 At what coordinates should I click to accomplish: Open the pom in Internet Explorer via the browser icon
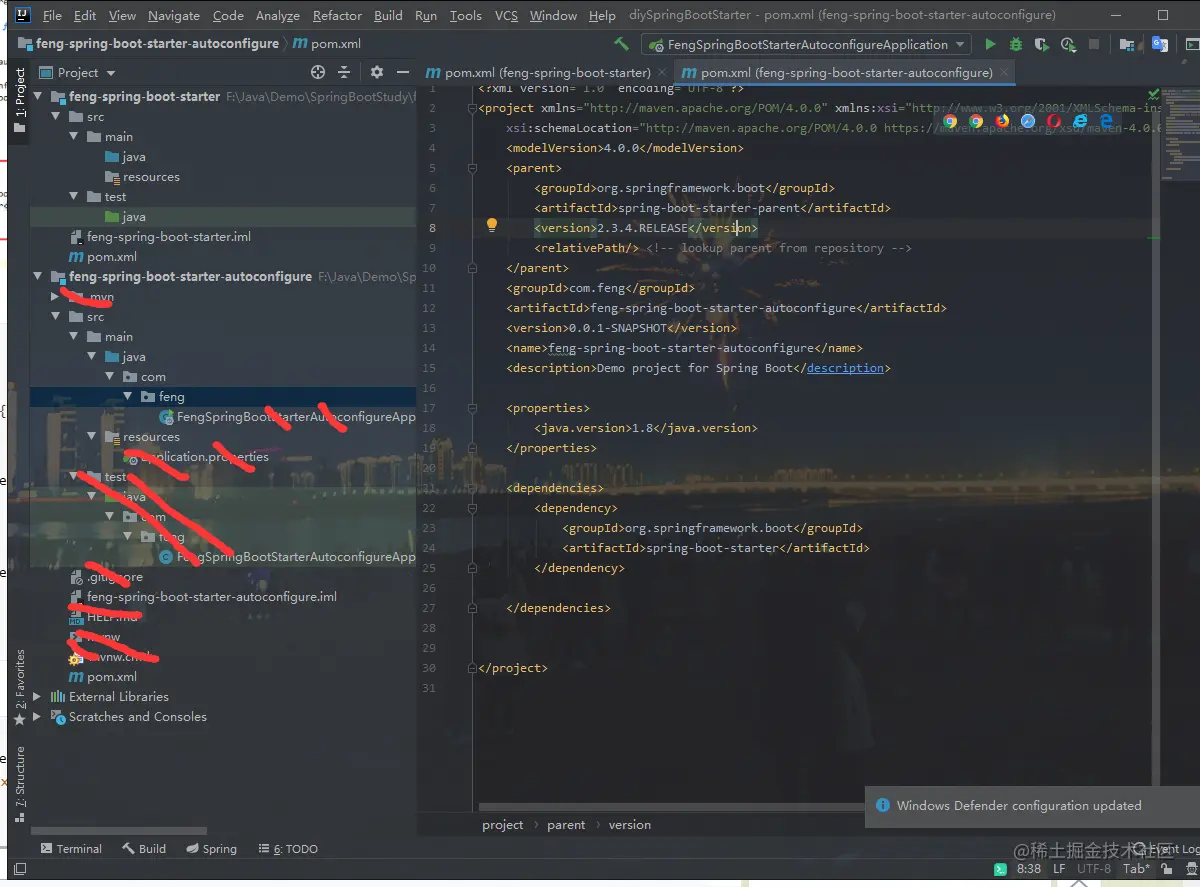coord(1080,122)
